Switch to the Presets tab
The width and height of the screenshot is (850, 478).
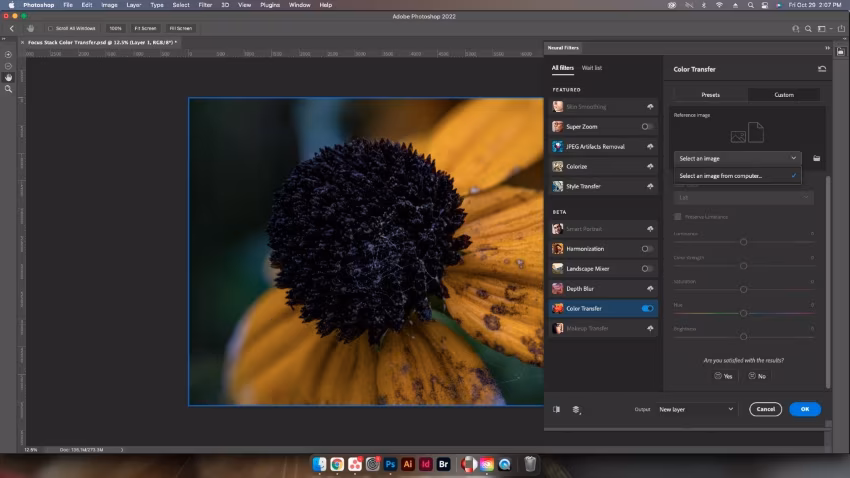[710, 95]
